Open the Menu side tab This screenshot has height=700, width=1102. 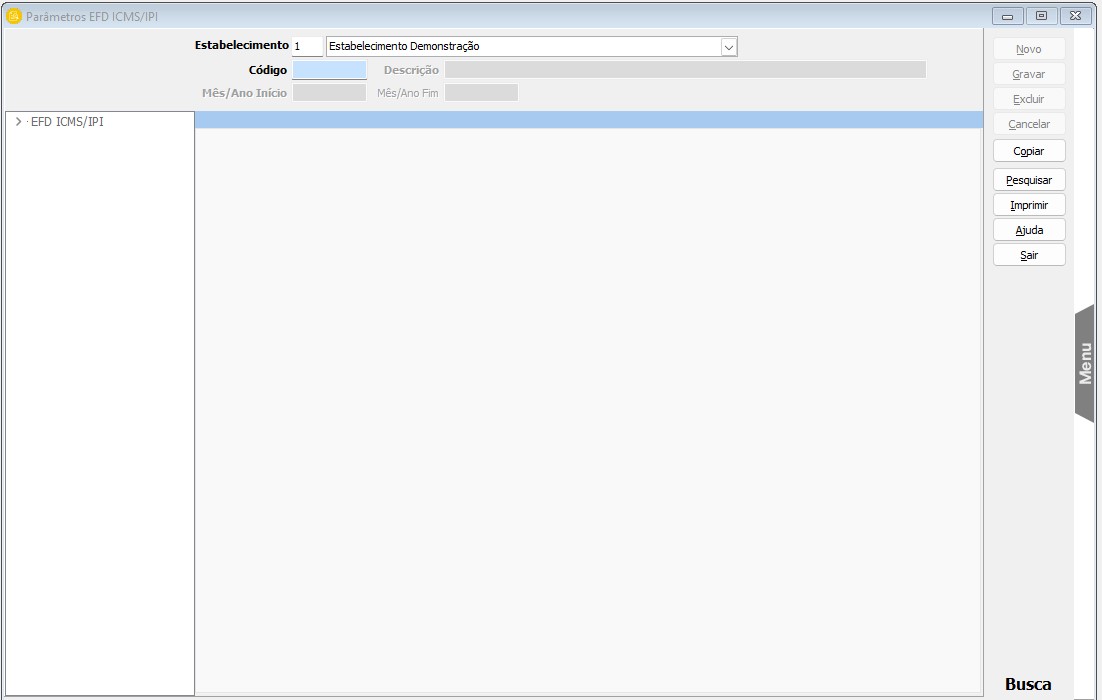tap(1085, 363)
